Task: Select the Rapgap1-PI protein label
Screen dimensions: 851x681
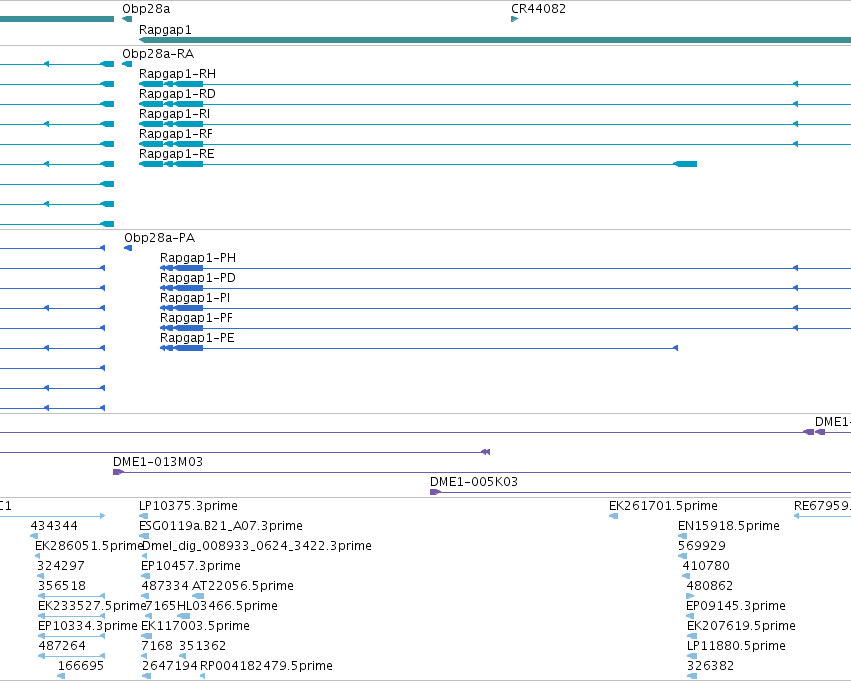Action: [x=195, y=298]
